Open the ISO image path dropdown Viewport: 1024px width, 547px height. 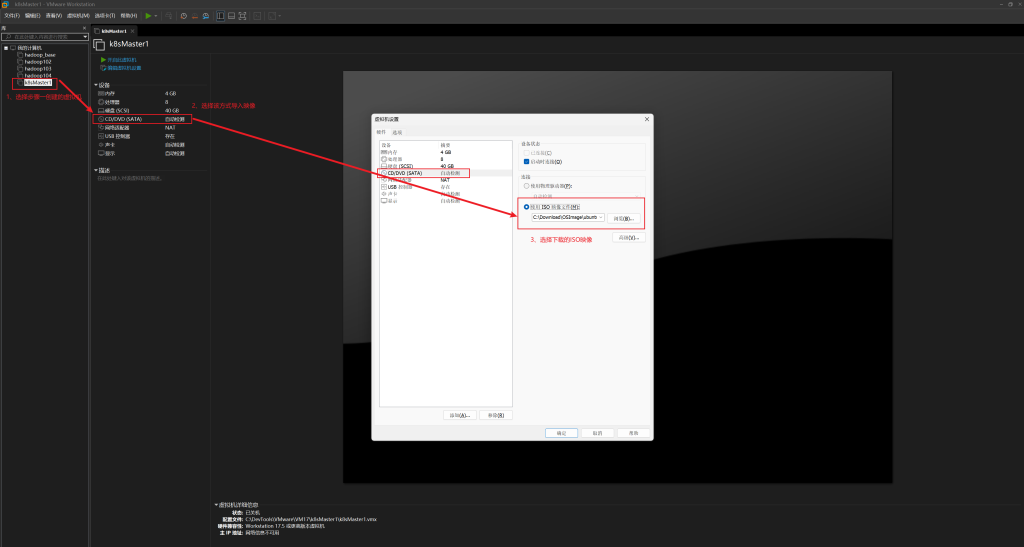(x=601, y=217)
